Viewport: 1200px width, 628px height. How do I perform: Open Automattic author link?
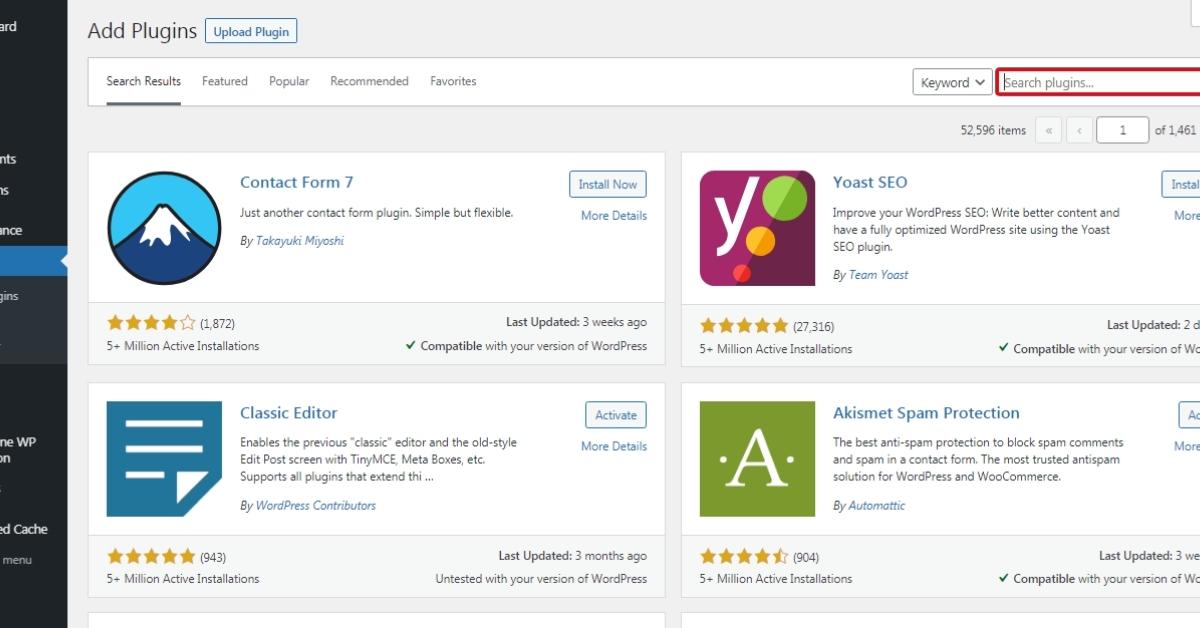pos(877,505)
